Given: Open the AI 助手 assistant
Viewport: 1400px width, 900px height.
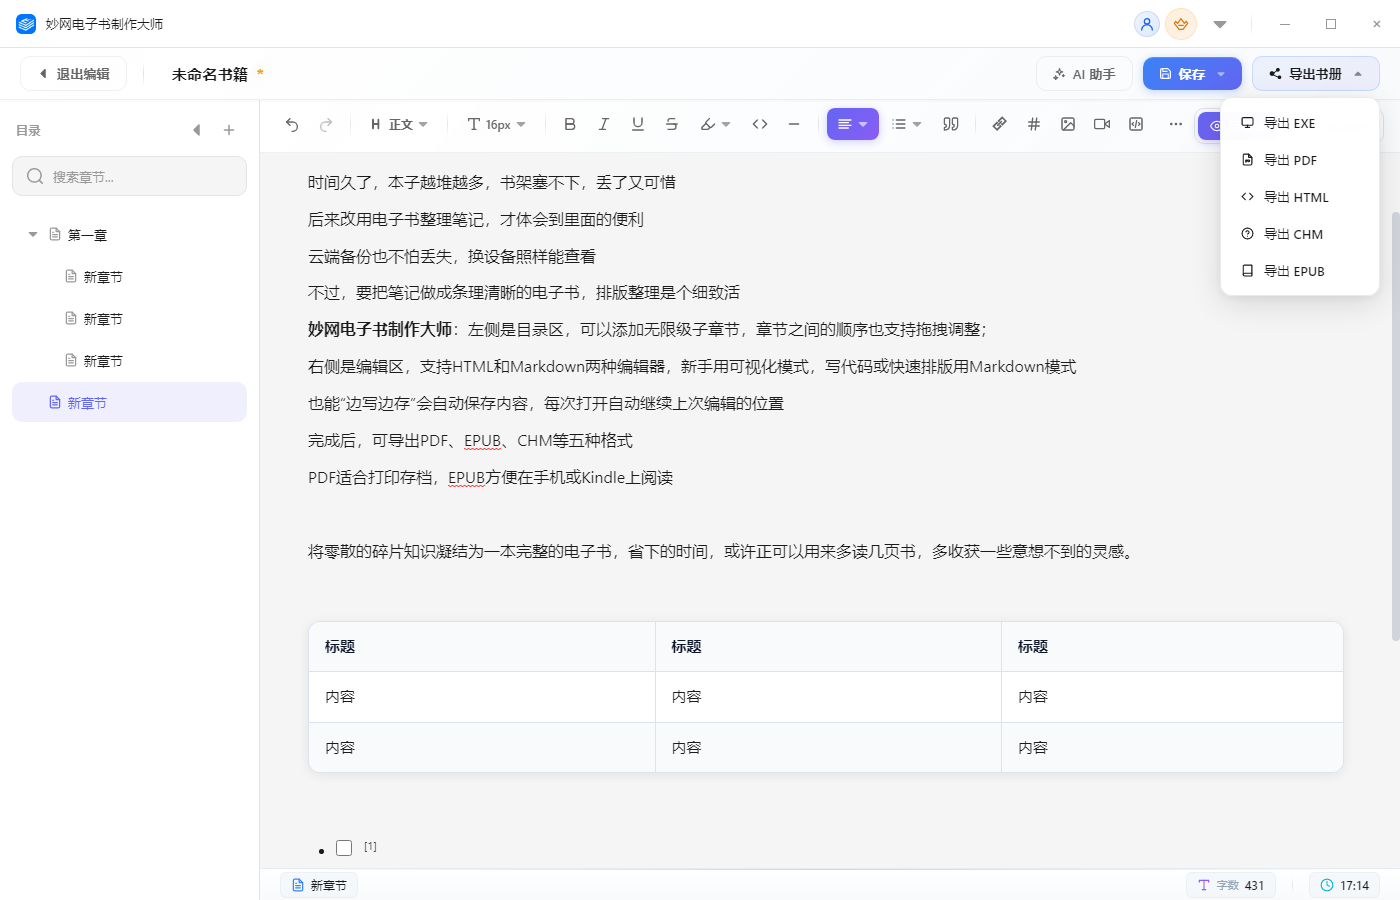Looking at the screenshot, I should click(1084, 74).
